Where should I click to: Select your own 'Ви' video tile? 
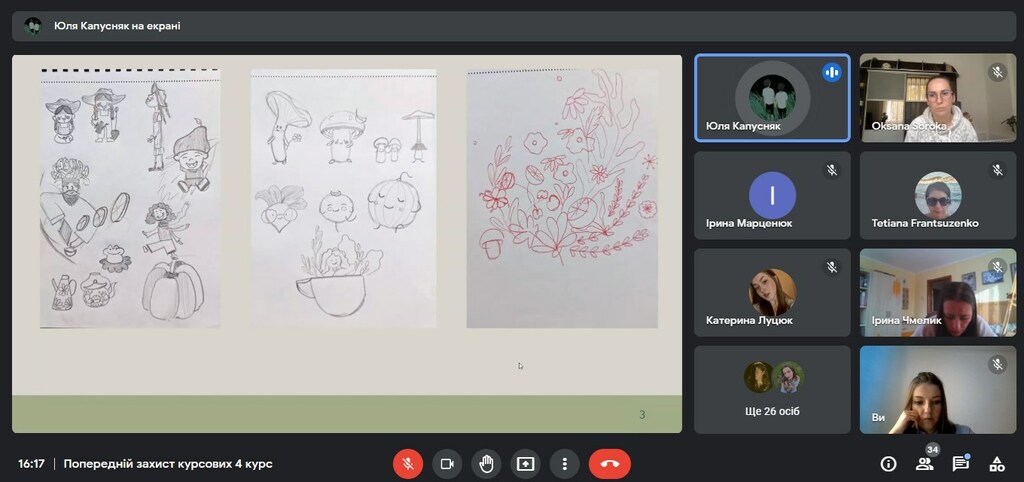click(x=938, y=390)
